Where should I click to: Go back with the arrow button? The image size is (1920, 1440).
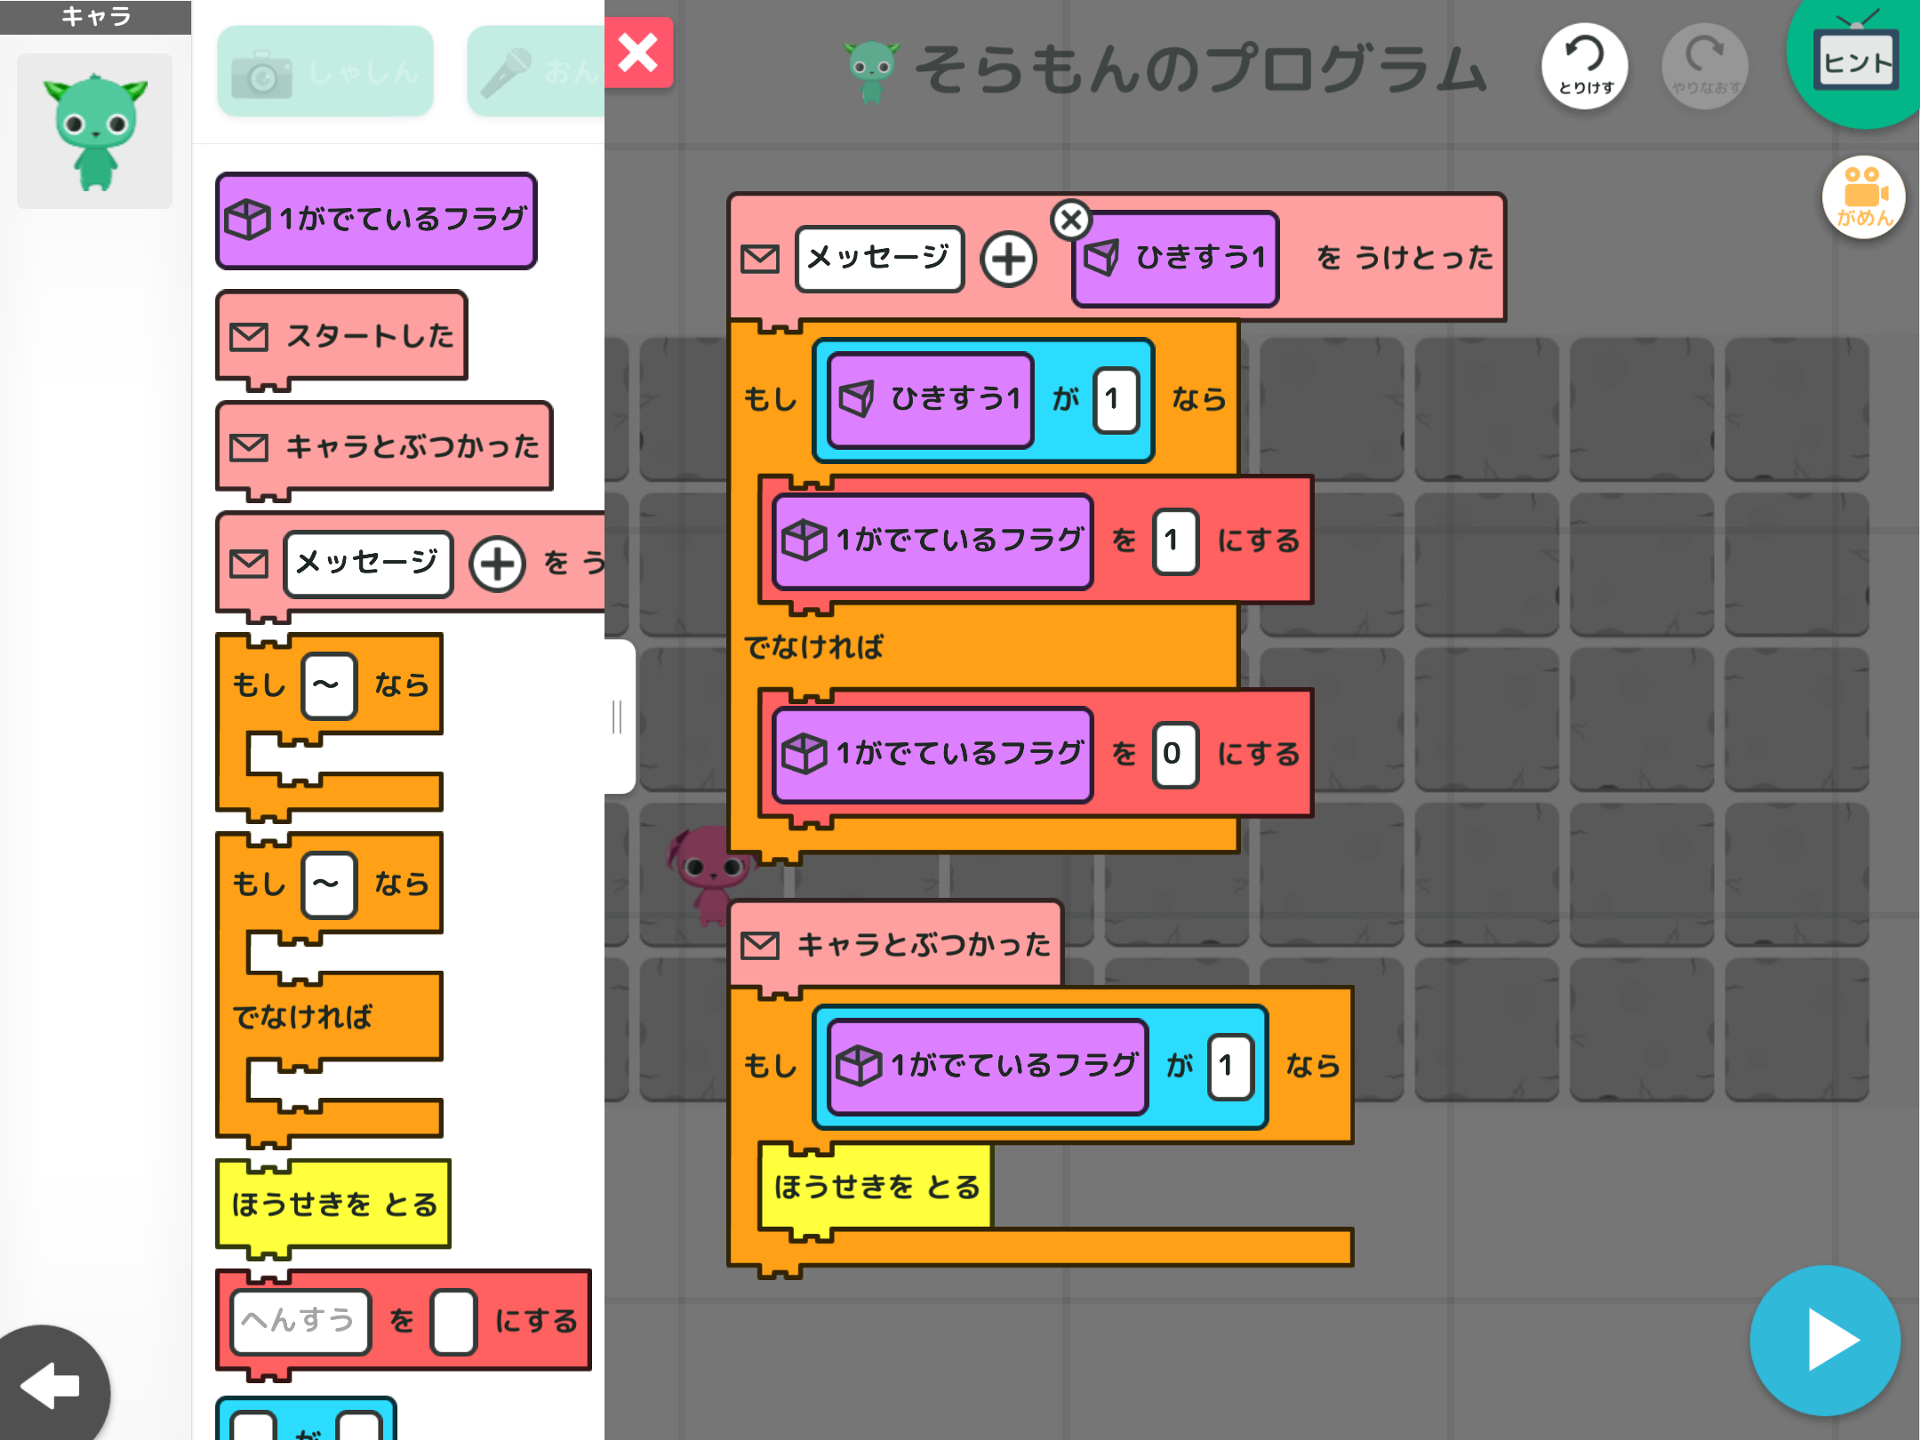click(50, 1386)
